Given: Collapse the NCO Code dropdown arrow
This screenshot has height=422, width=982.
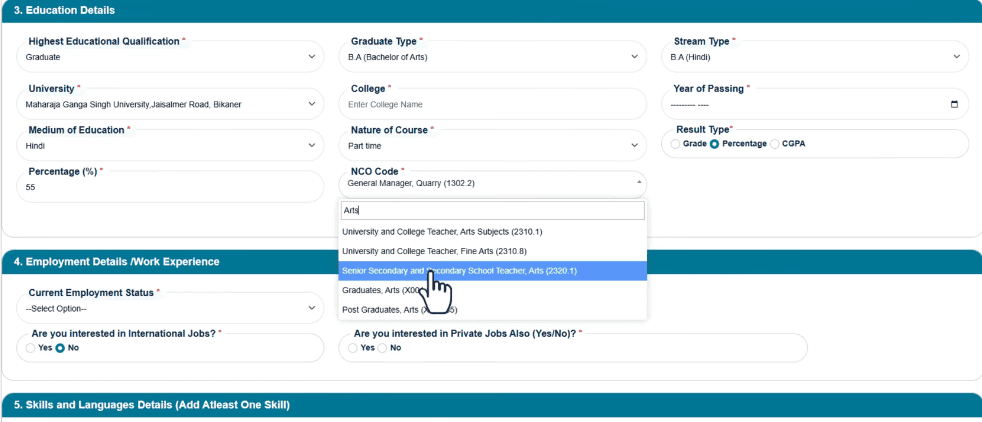Looking at the screenshot, I should point(639,182).
